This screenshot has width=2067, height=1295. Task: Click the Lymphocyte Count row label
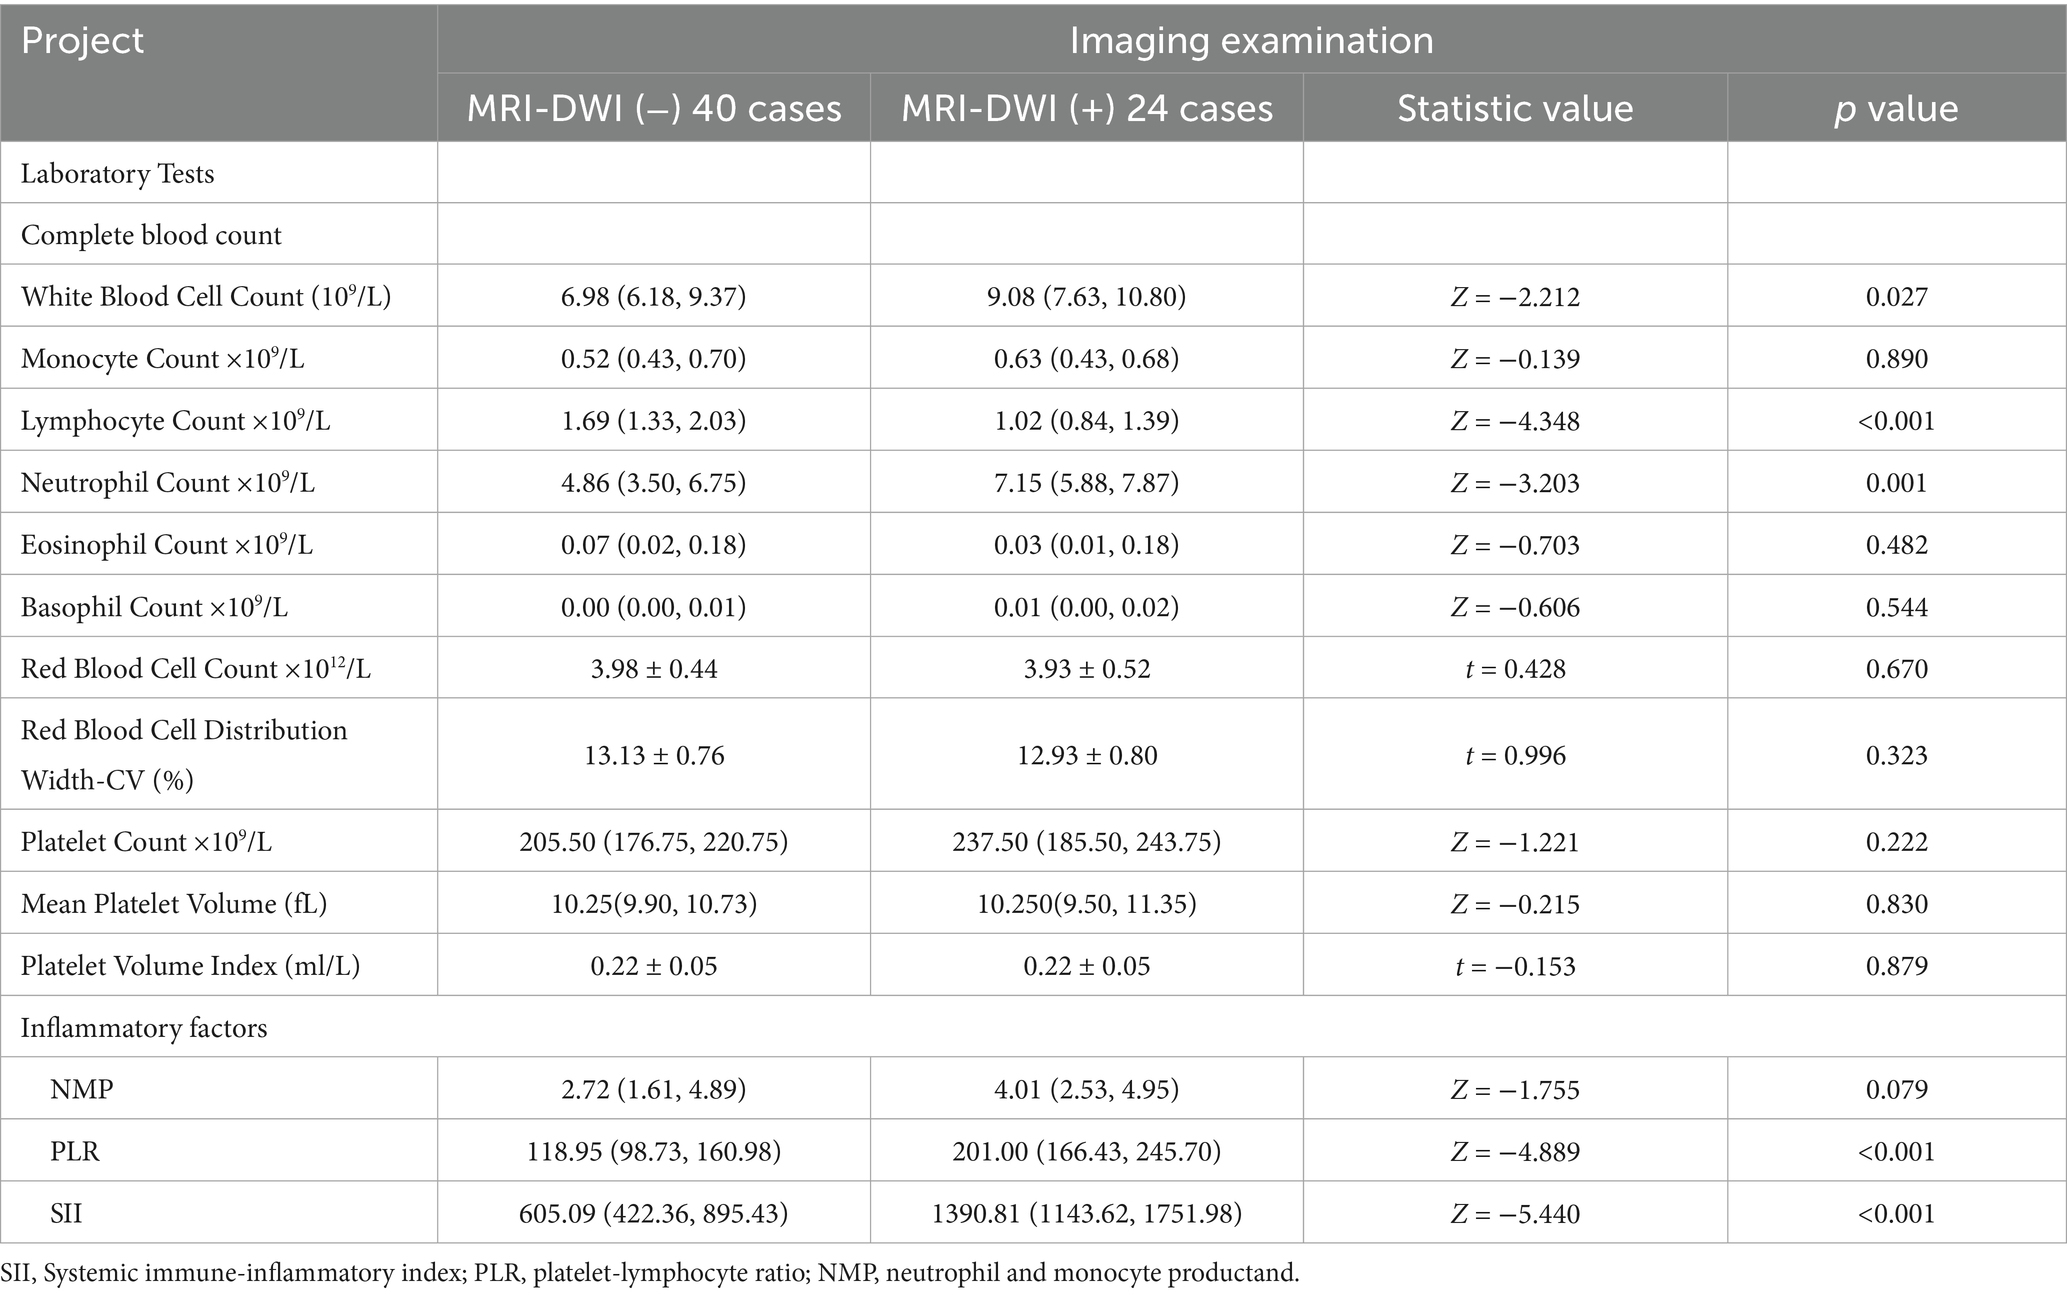click(176, 421)
